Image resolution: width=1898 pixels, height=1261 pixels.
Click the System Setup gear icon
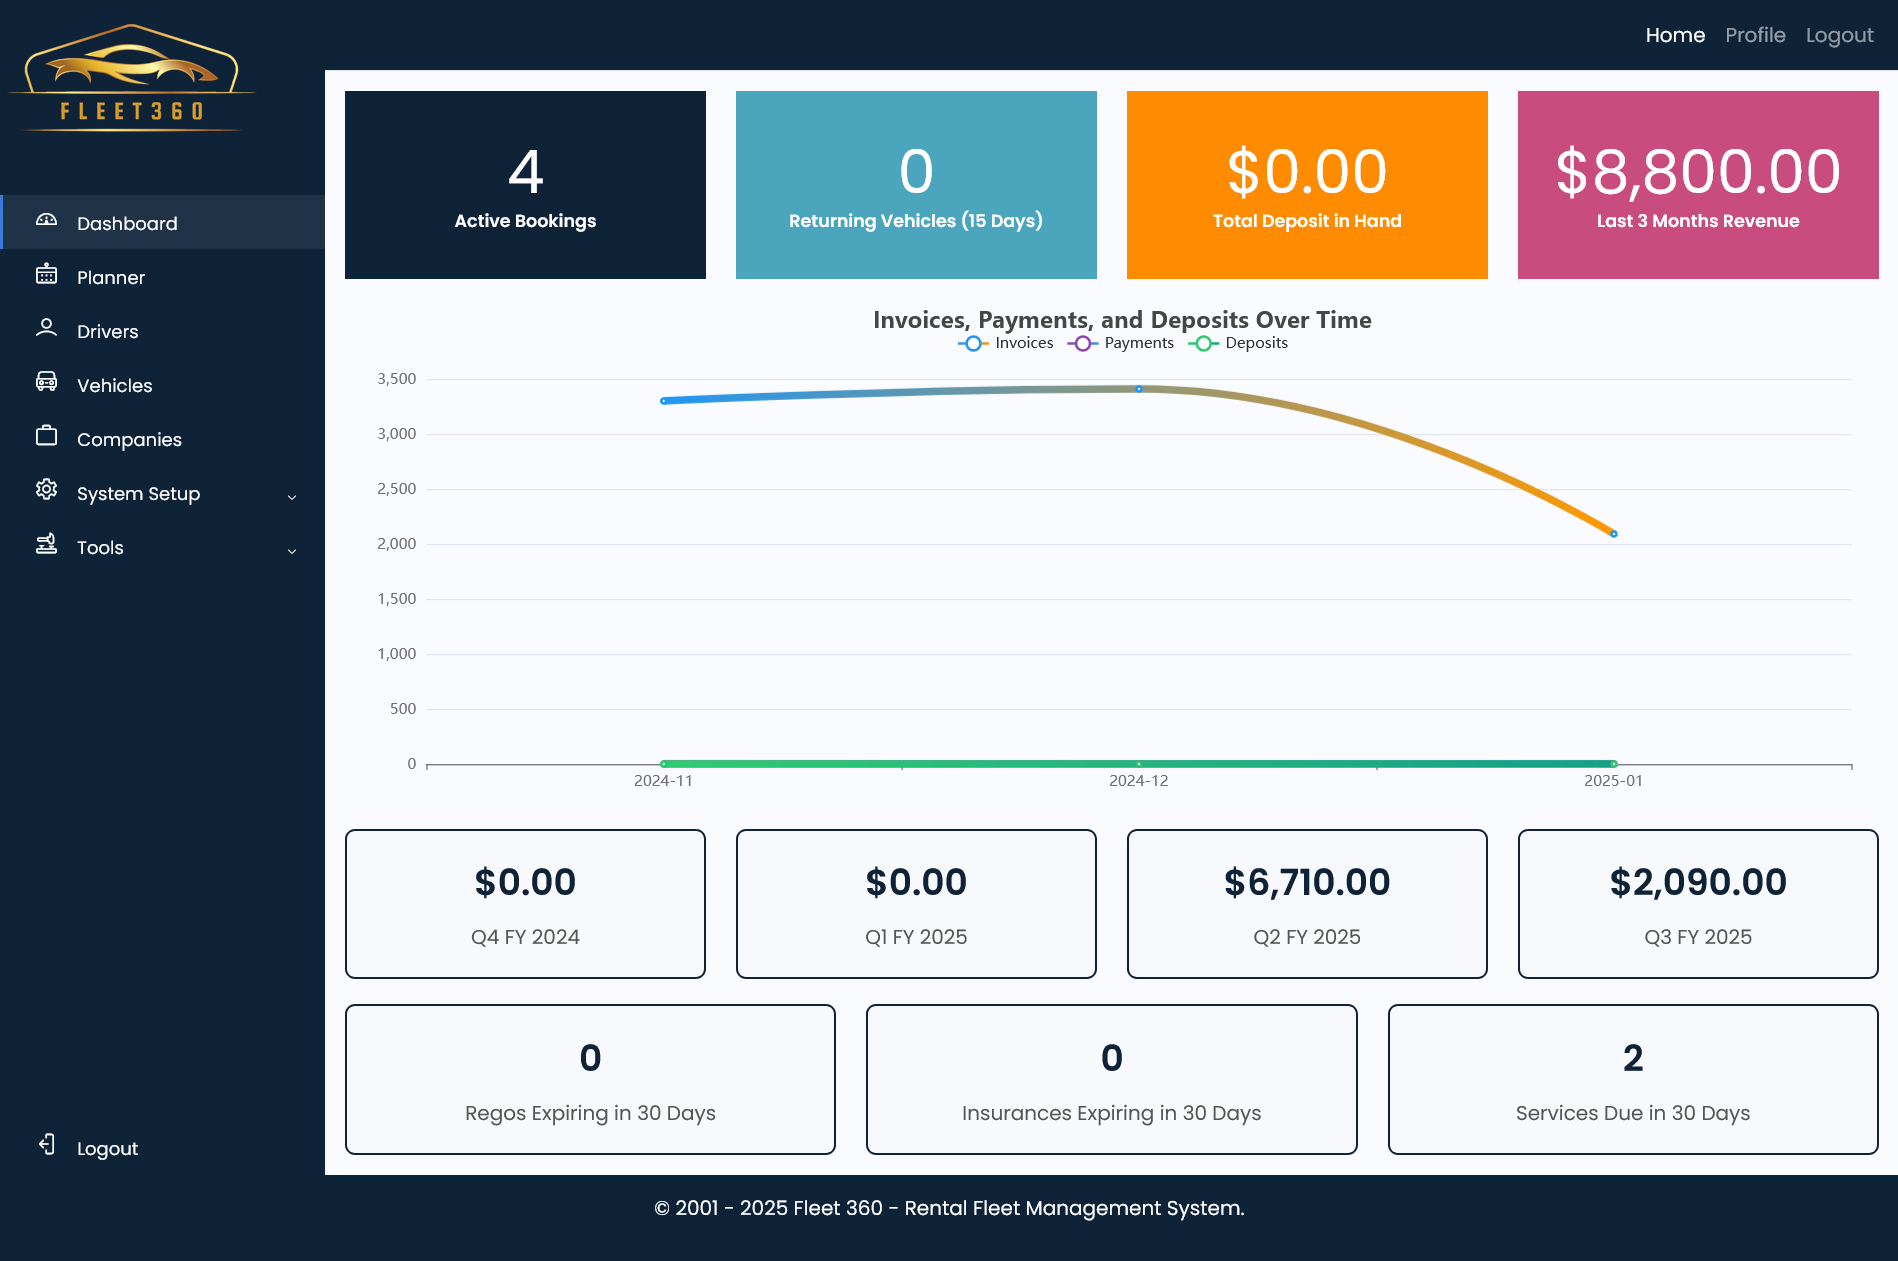pyautogui.click(x=46, y=491)
